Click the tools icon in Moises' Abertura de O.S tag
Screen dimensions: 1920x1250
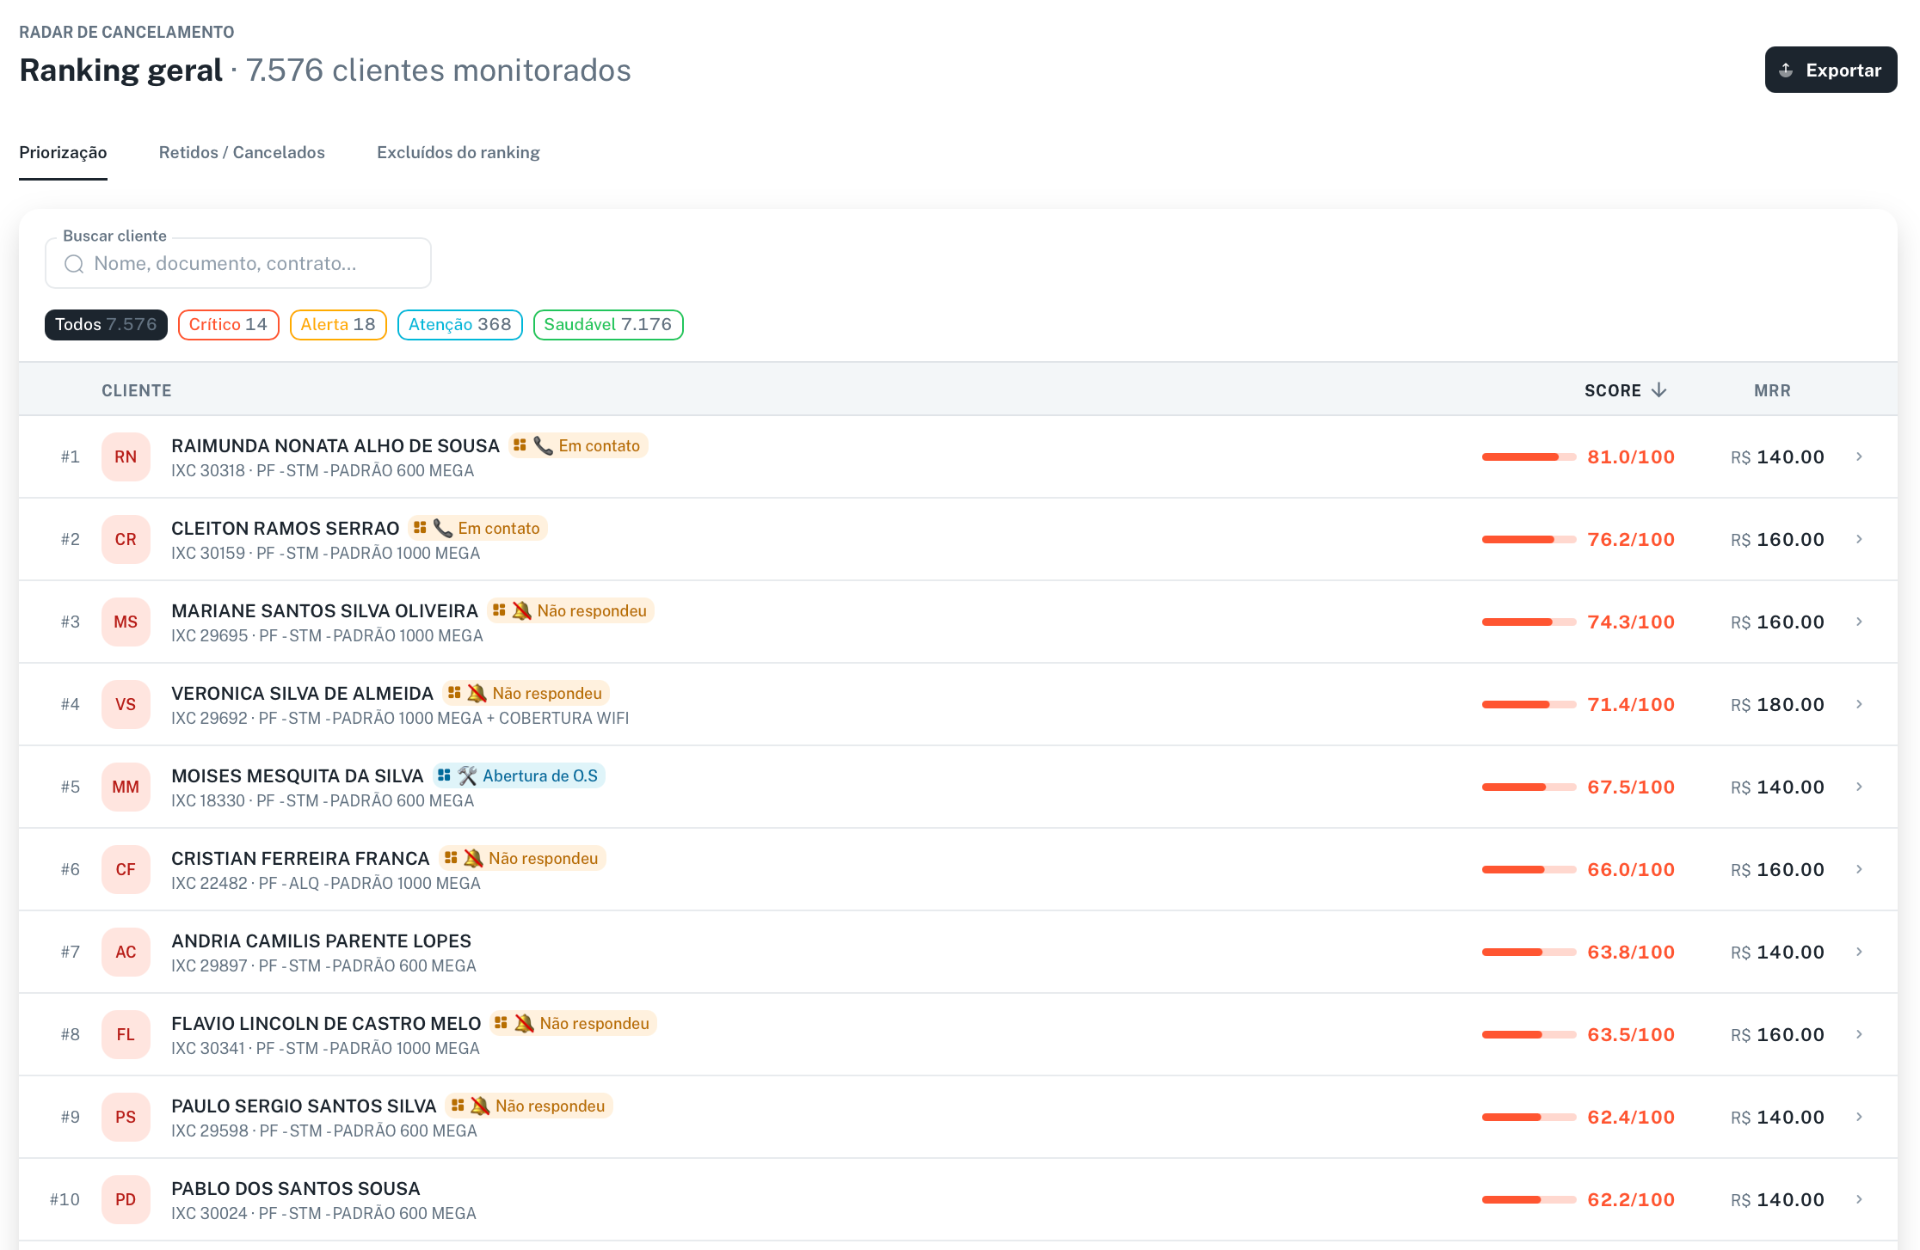click(x=468, y=776)
